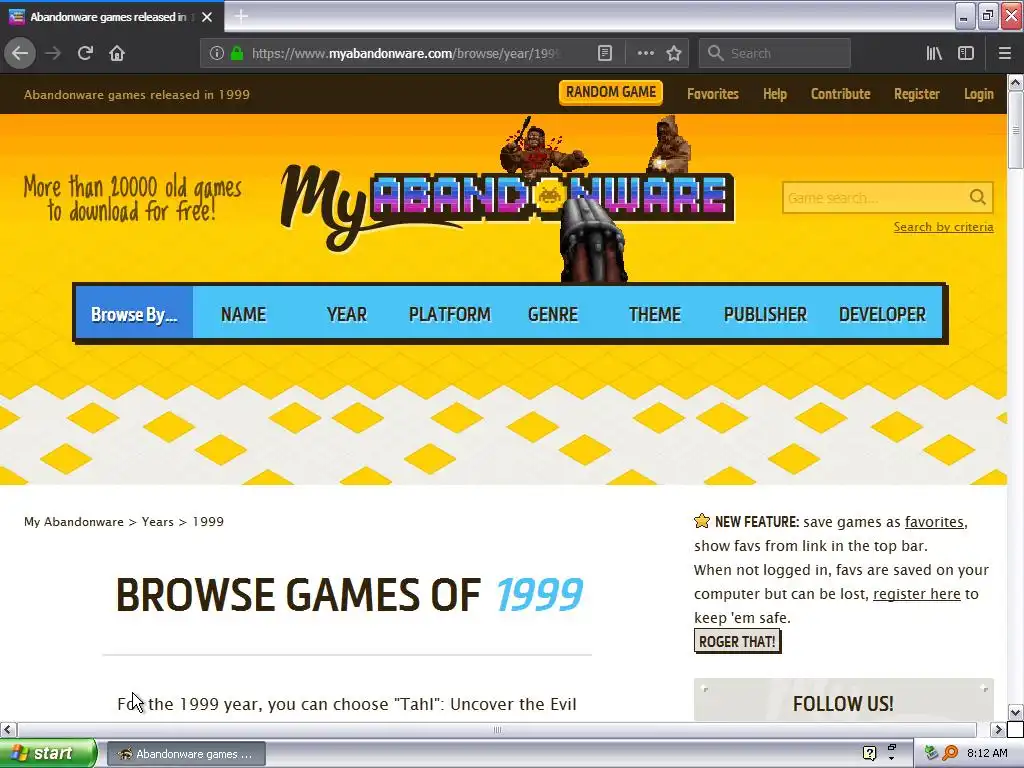Go back with the browser back arrow
1024x768 pixels.
(20, 53)
